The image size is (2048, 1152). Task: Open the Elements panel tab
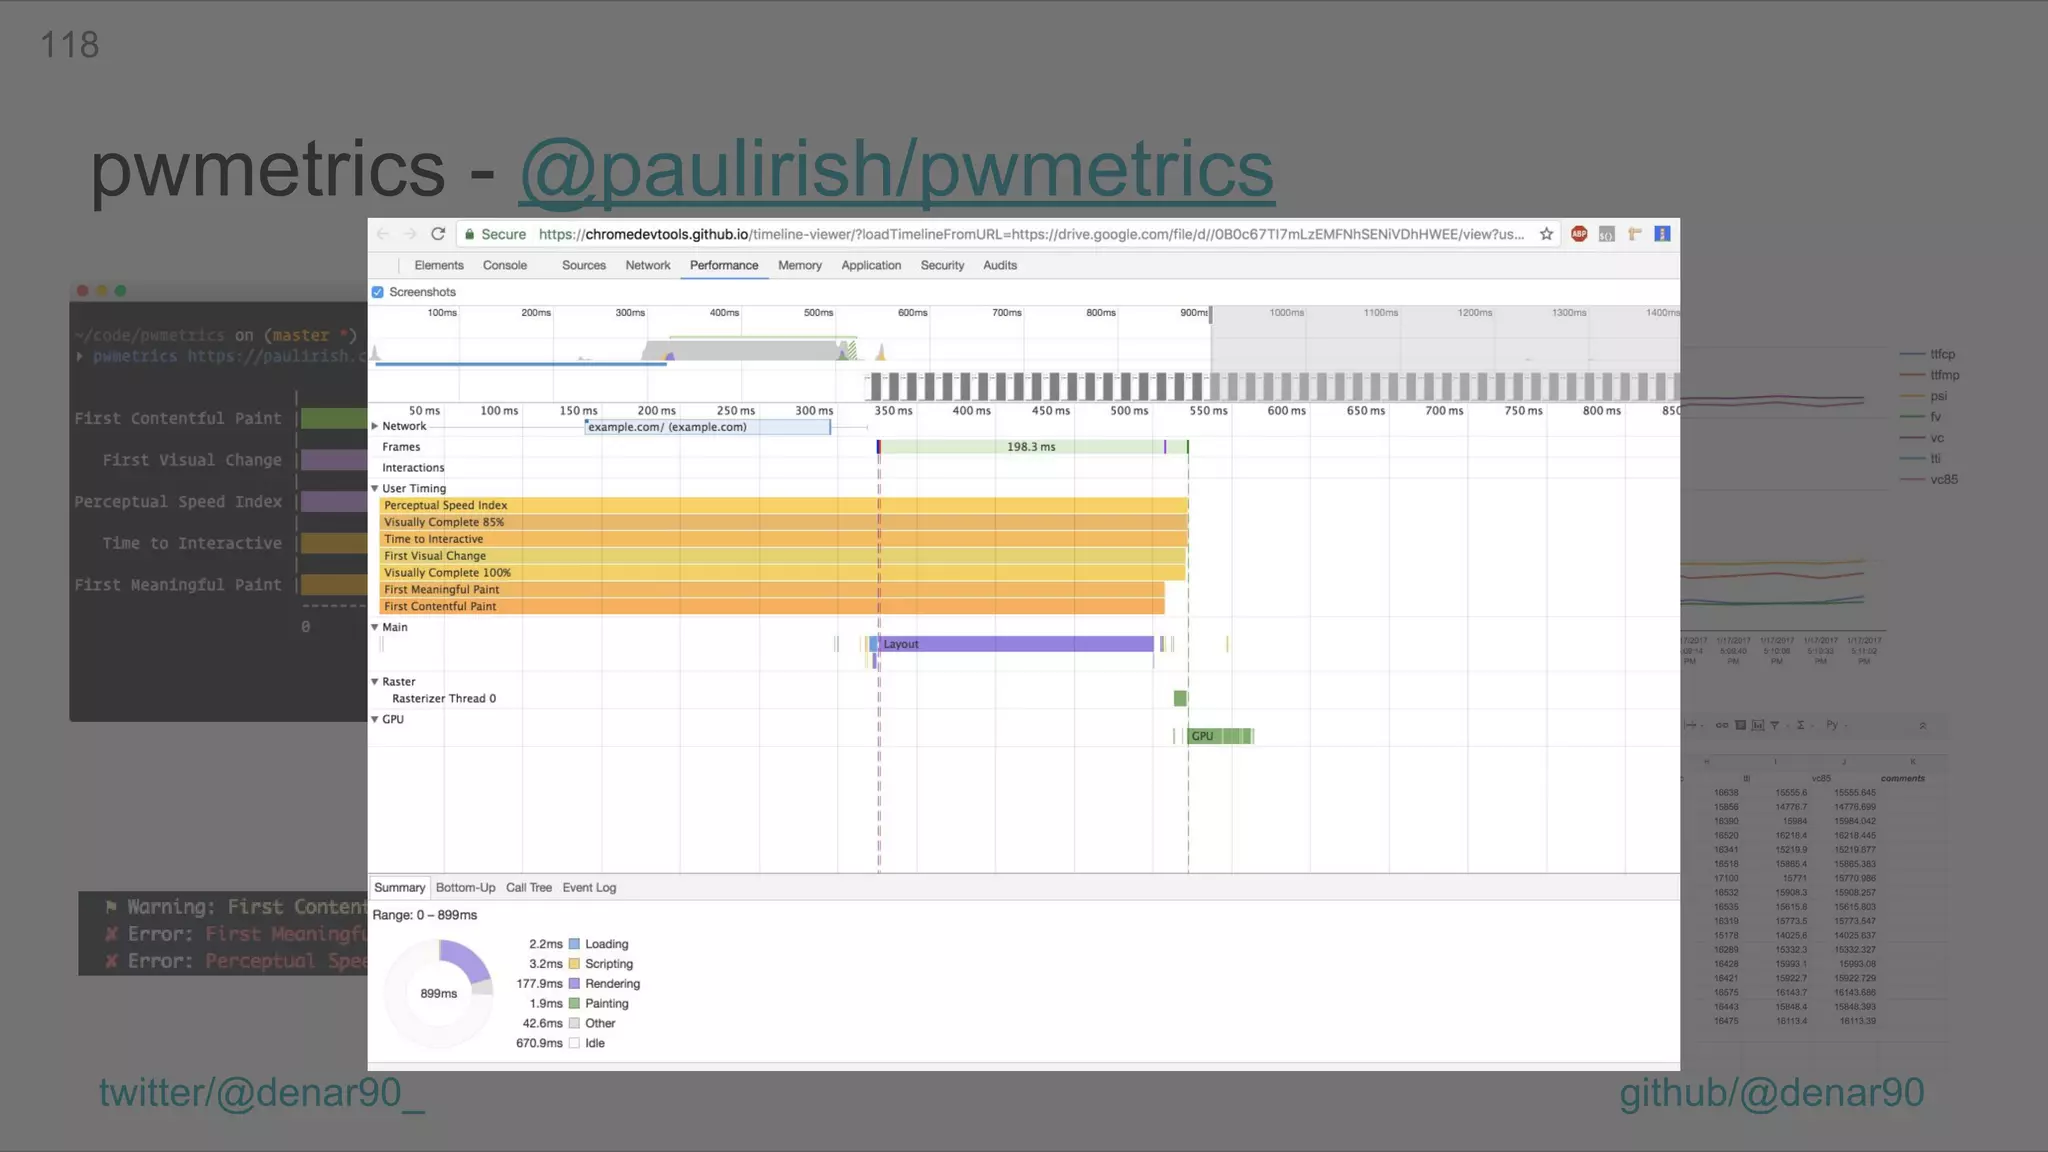point(439,266)
